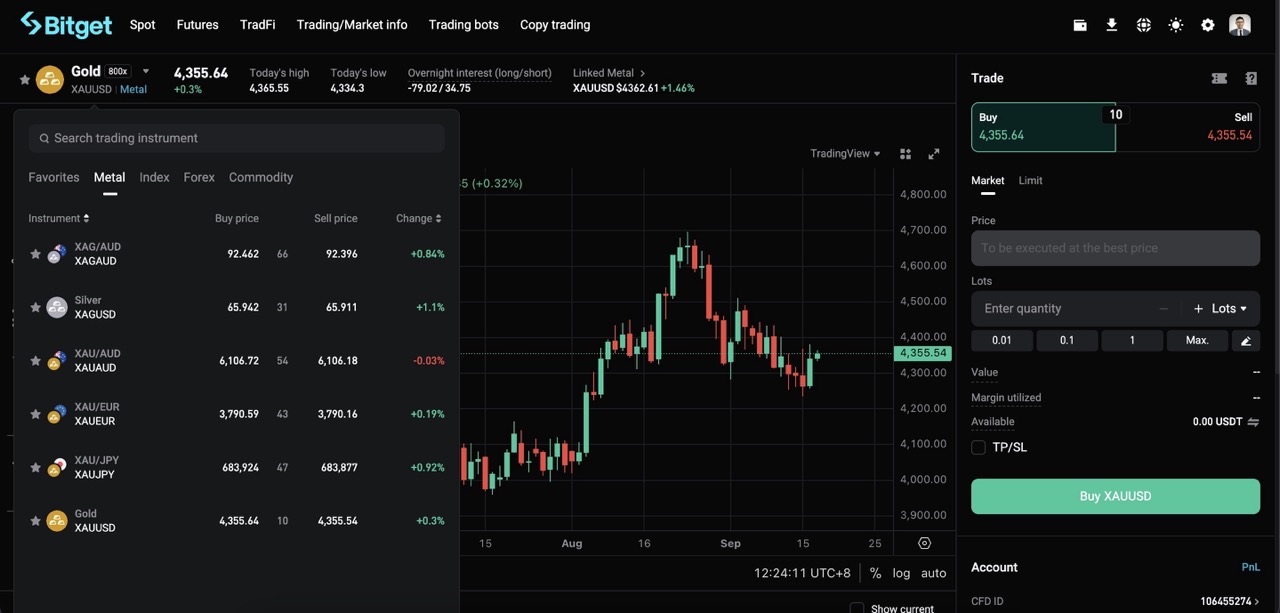Expand the Gold instrument selector dropdown arrow
This screenshot has height=613, width=1280.
[146, 71]
